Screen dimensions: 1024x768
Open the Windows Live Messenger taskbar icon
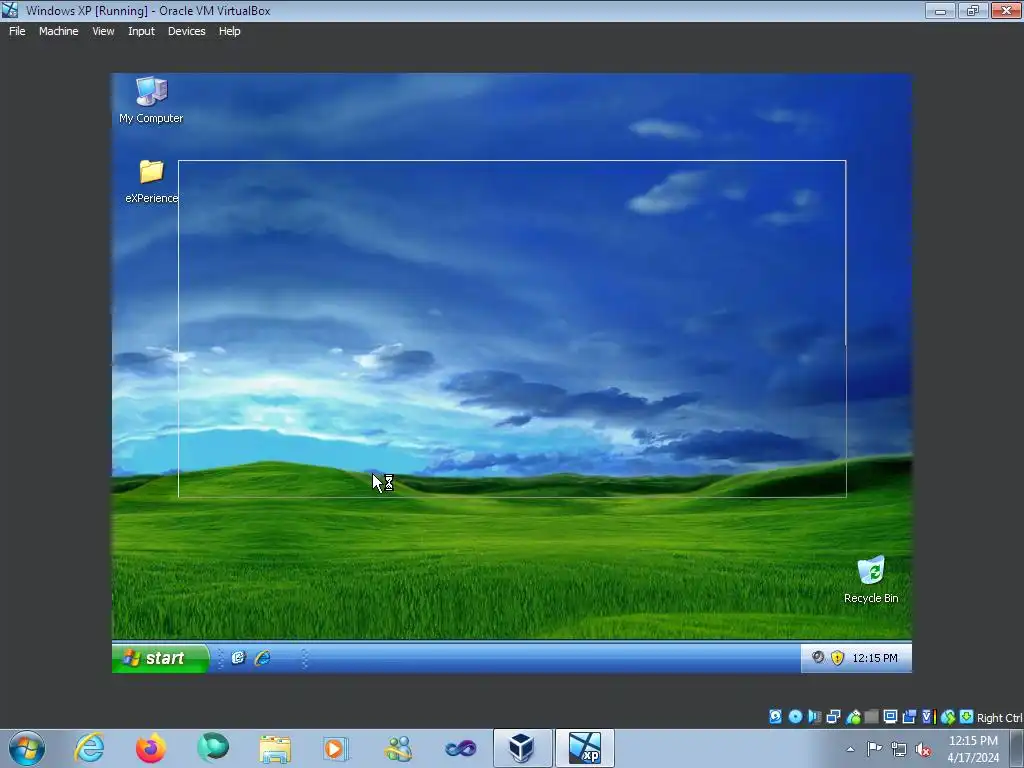(x=398, y=748)
